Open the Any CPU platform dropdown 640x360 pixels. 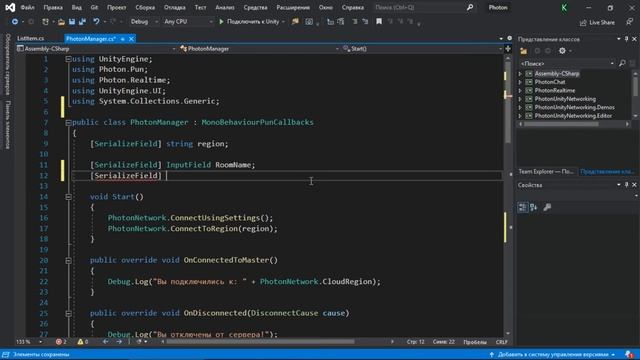[x=188, y=22]
